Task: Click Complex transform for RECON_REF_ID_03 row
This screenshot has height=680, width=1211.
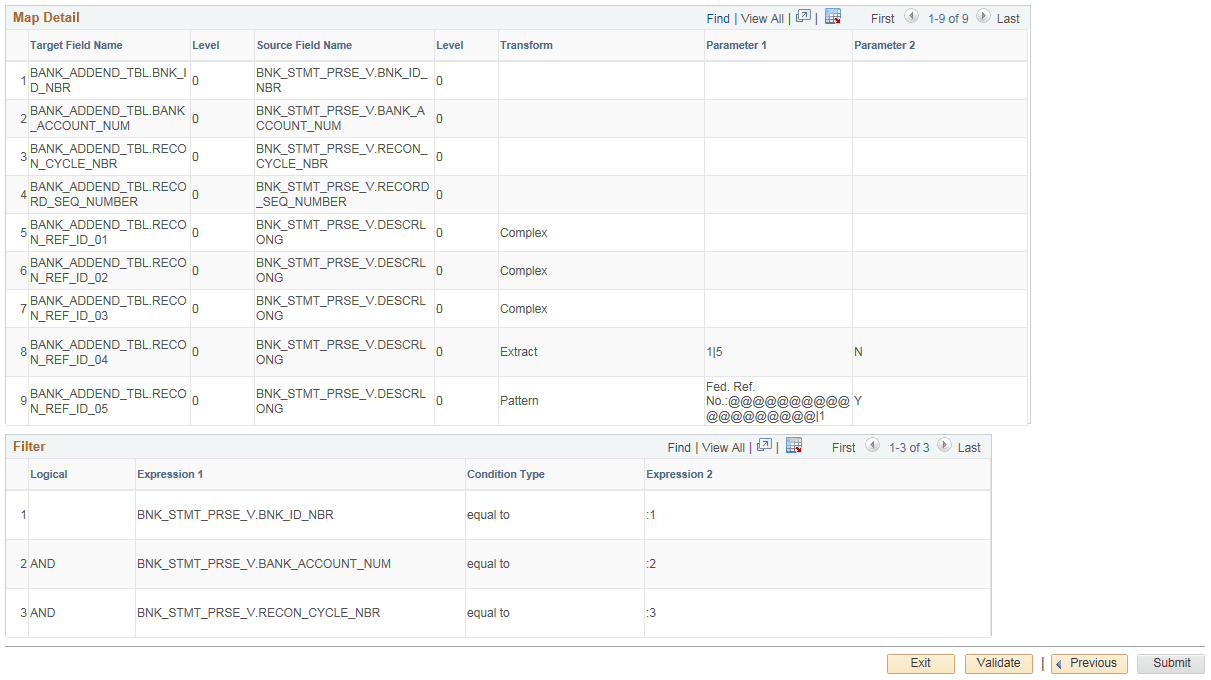Action: pos(524,309)
